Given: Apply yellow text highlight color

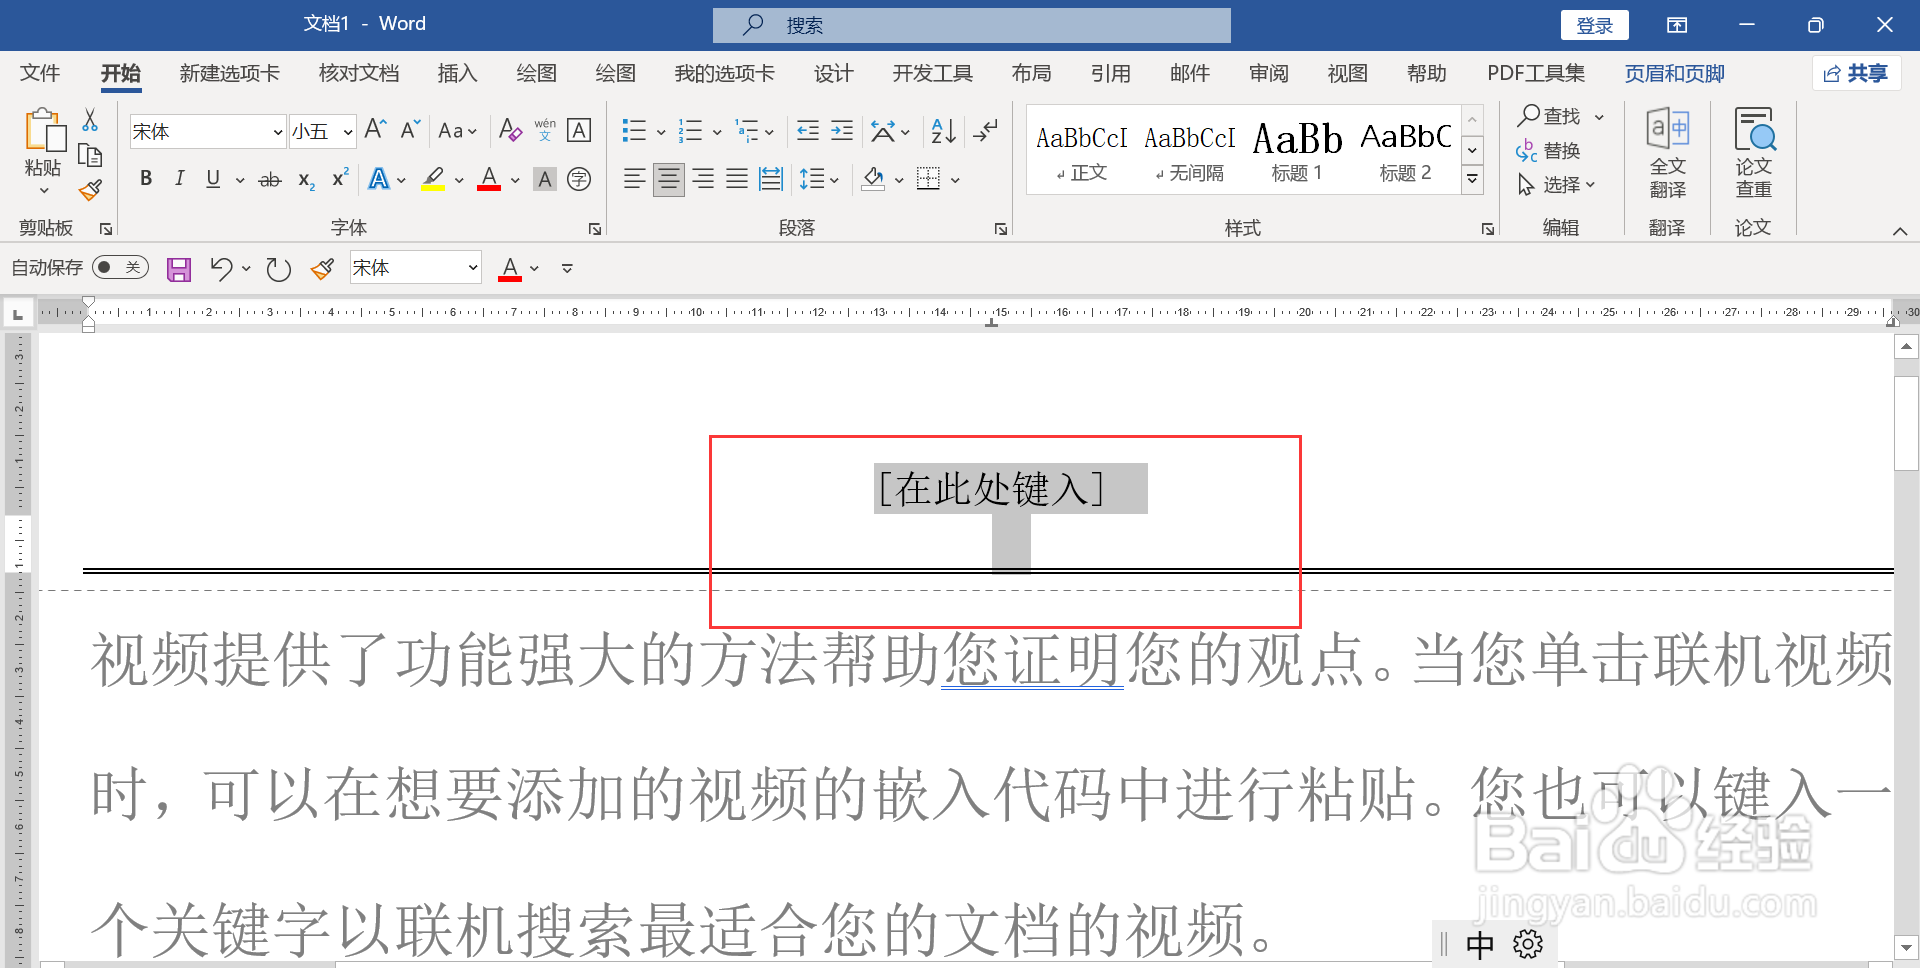Looking at the screenshot, I should (x=433, y=180).
